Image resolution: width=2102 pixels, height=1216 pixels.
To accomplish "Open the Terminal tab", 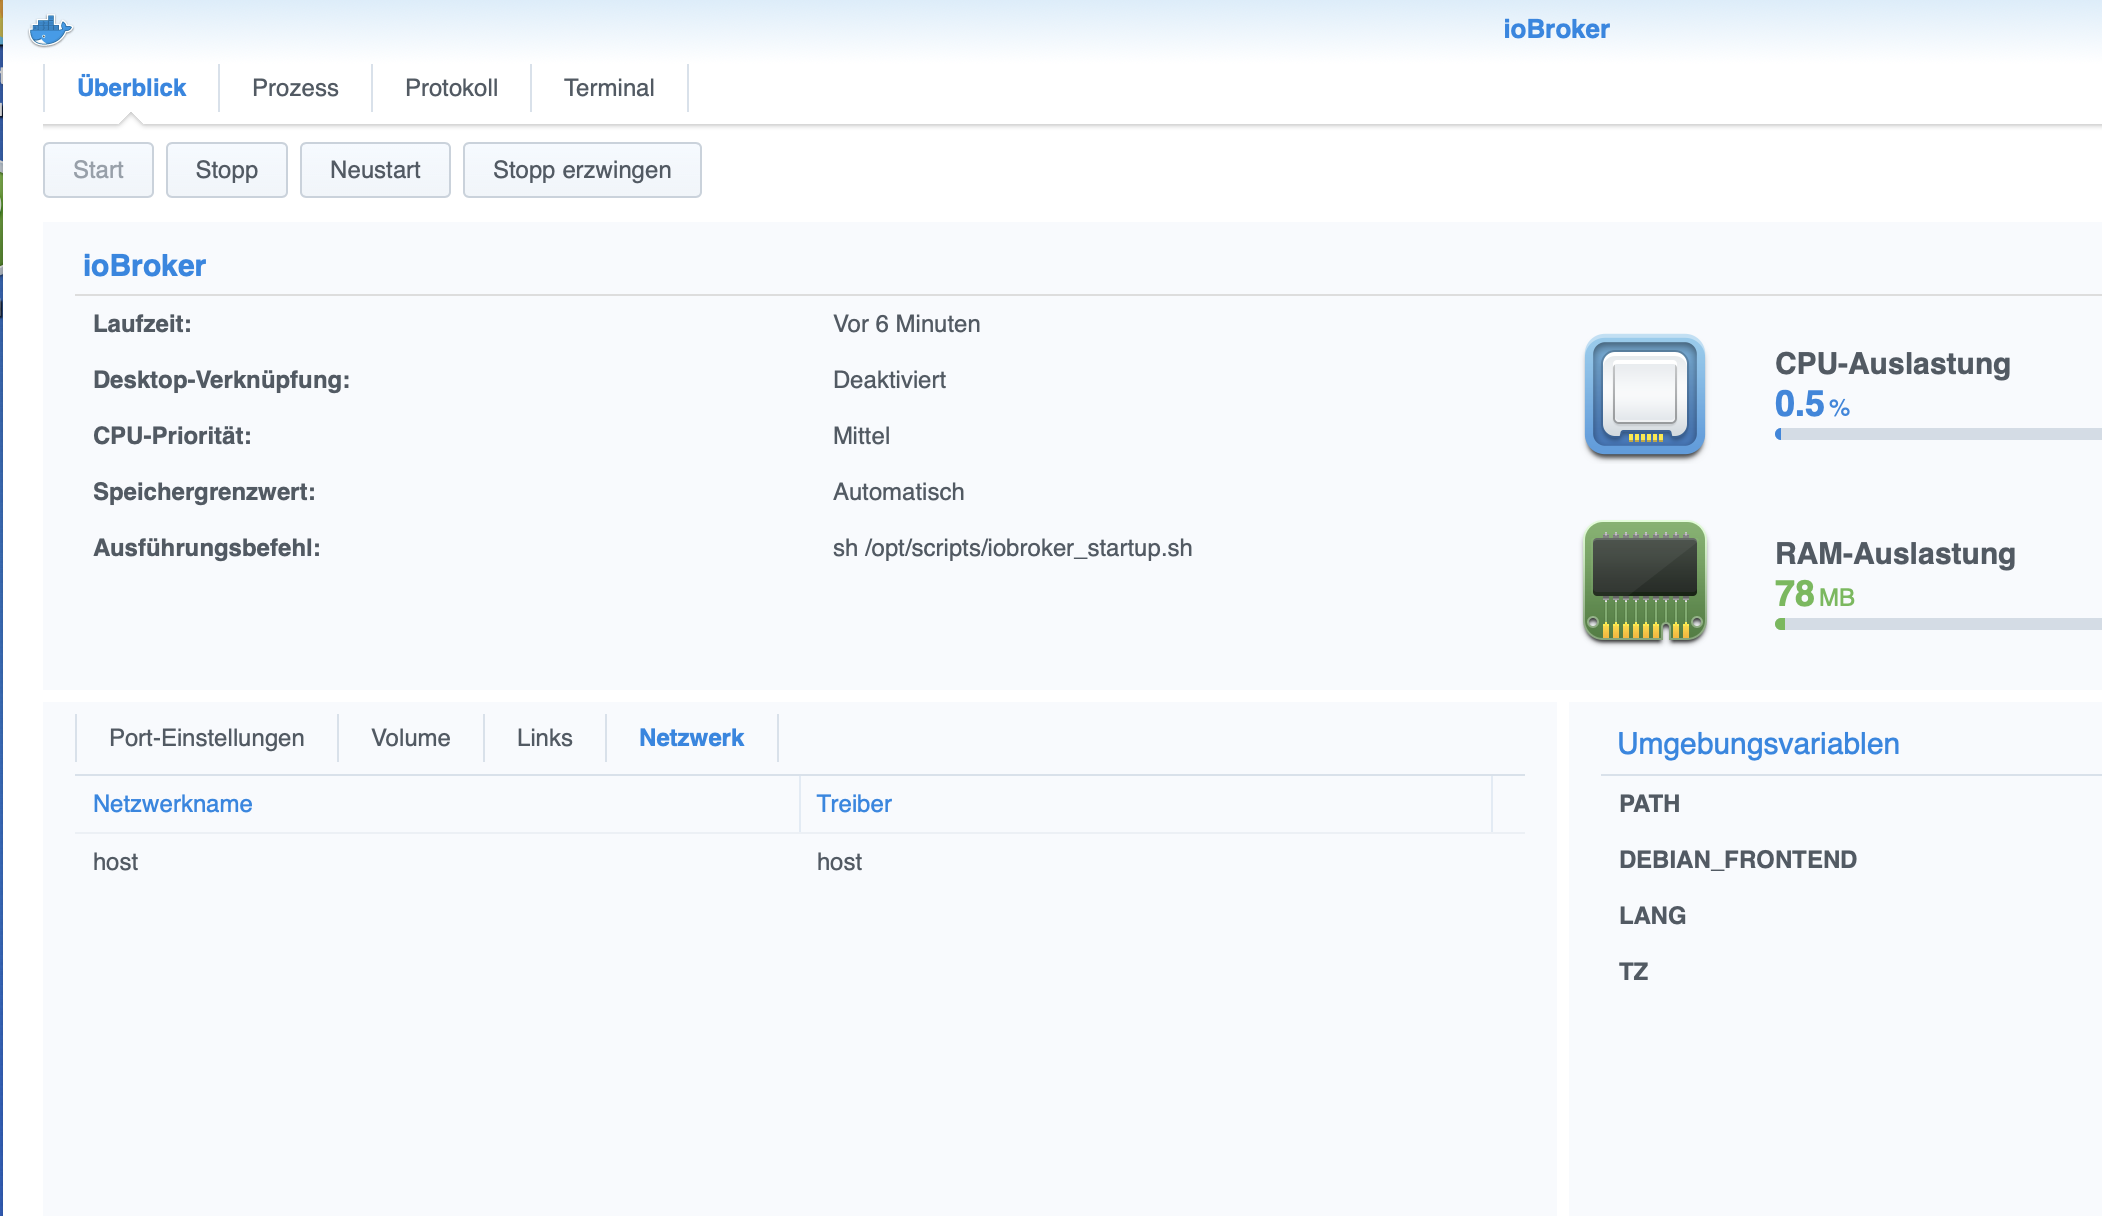I will [609, 88].
